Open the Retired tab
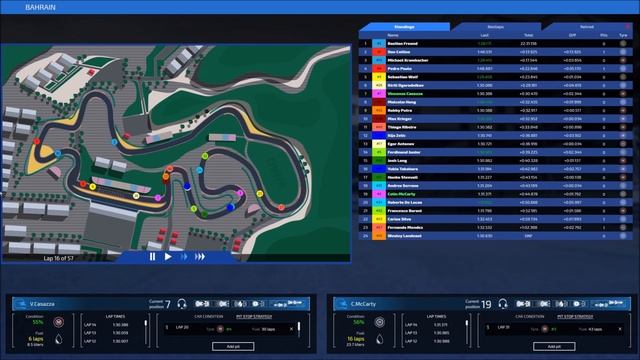640x360 pixels. click(x=587, y=27)
